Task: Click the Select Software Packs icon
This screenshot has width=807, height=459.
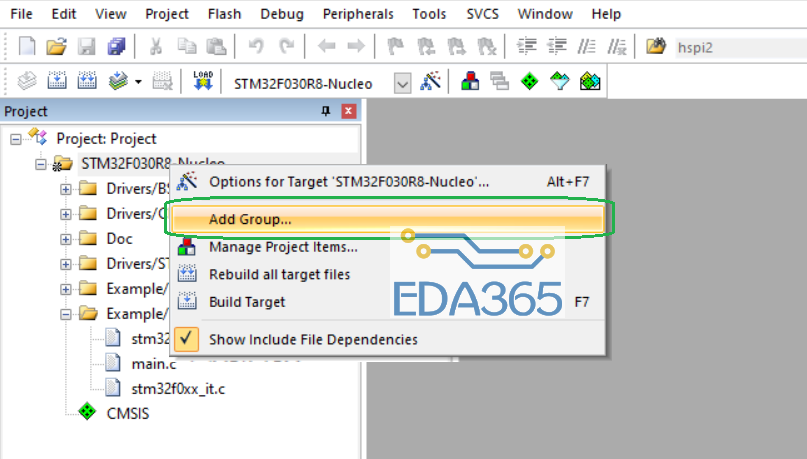Action: pos(559,81)
